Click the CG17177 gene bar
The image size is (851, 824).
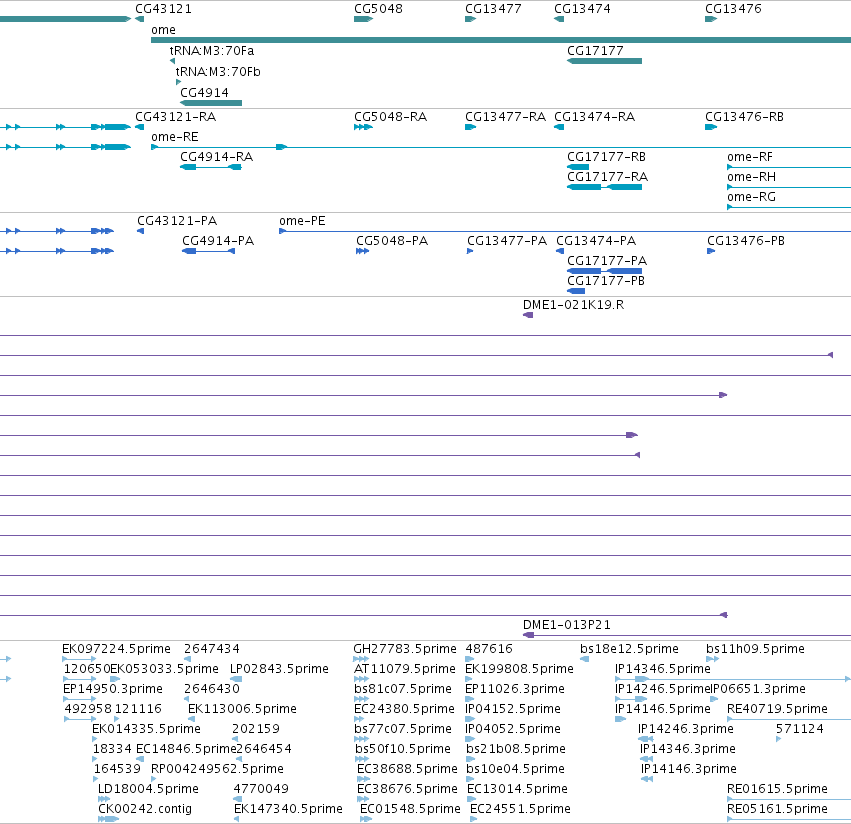click(605, 61)
